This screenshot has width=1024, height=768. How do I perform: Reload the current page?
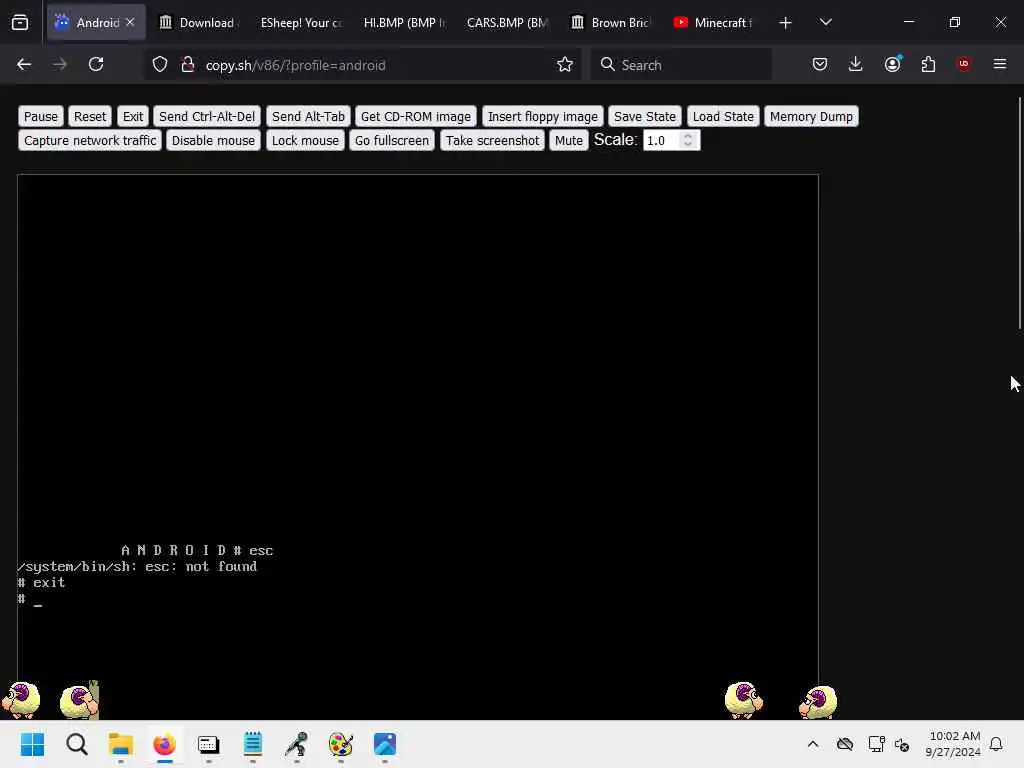(x=96, y=64)
